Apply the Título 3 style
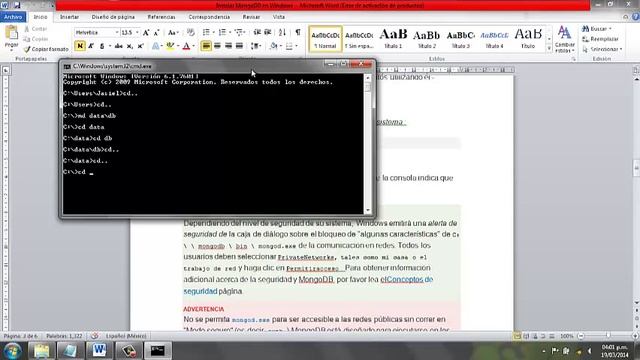The width and height of the screenshot is (640, 360). (460, 39)
